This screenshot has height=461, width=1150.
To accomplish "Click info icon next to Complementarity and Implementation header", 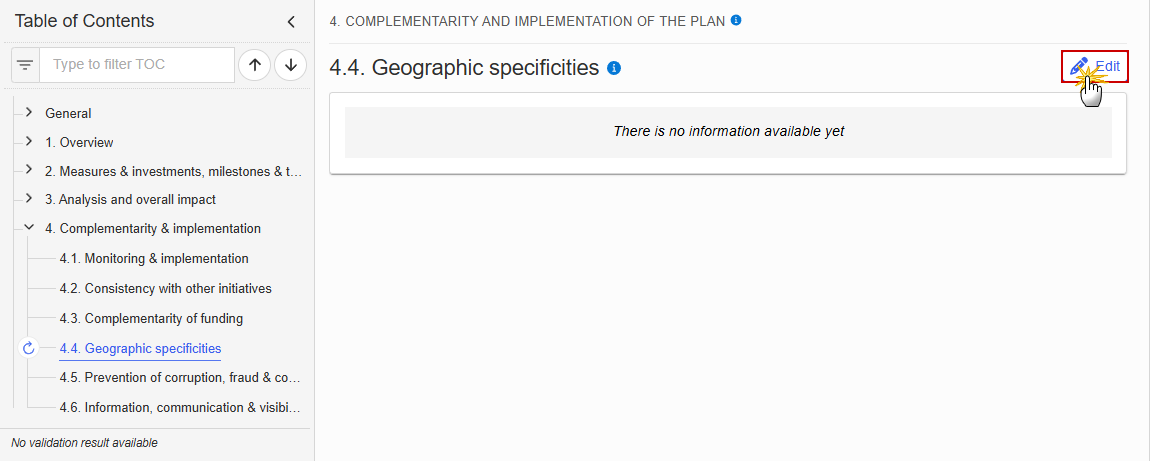I will coord(736,21).
